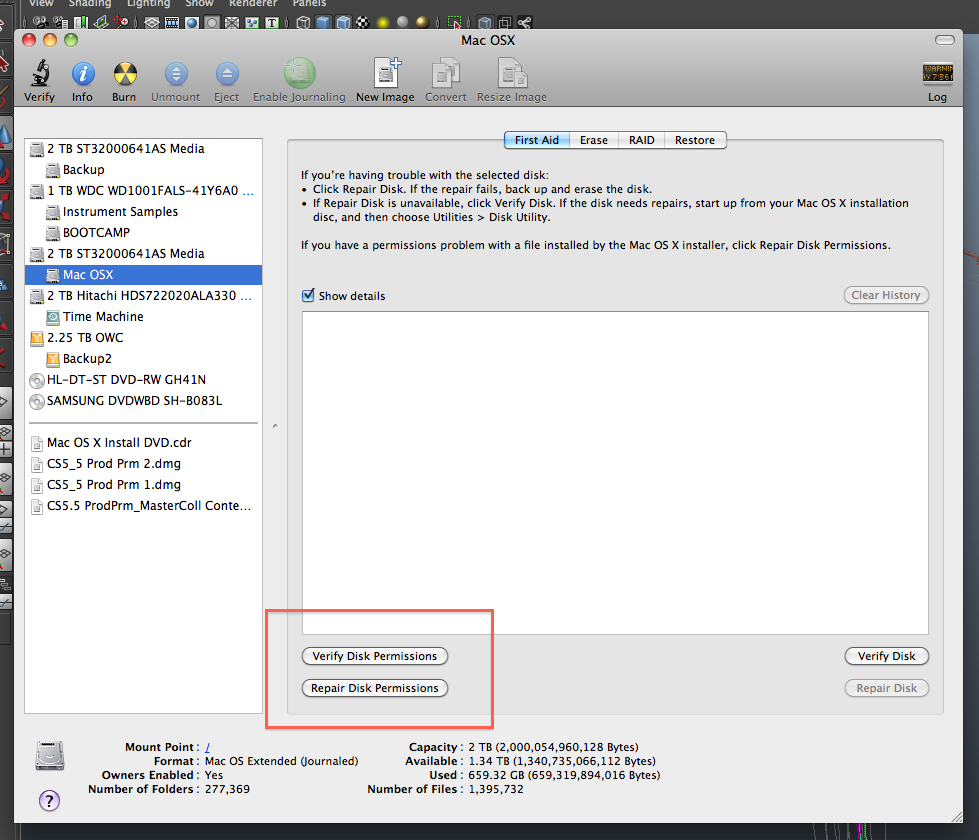Click Maya's yellow use-all-lights sphere icon
Screen dimensions: 979x840
tap(383, 22)
